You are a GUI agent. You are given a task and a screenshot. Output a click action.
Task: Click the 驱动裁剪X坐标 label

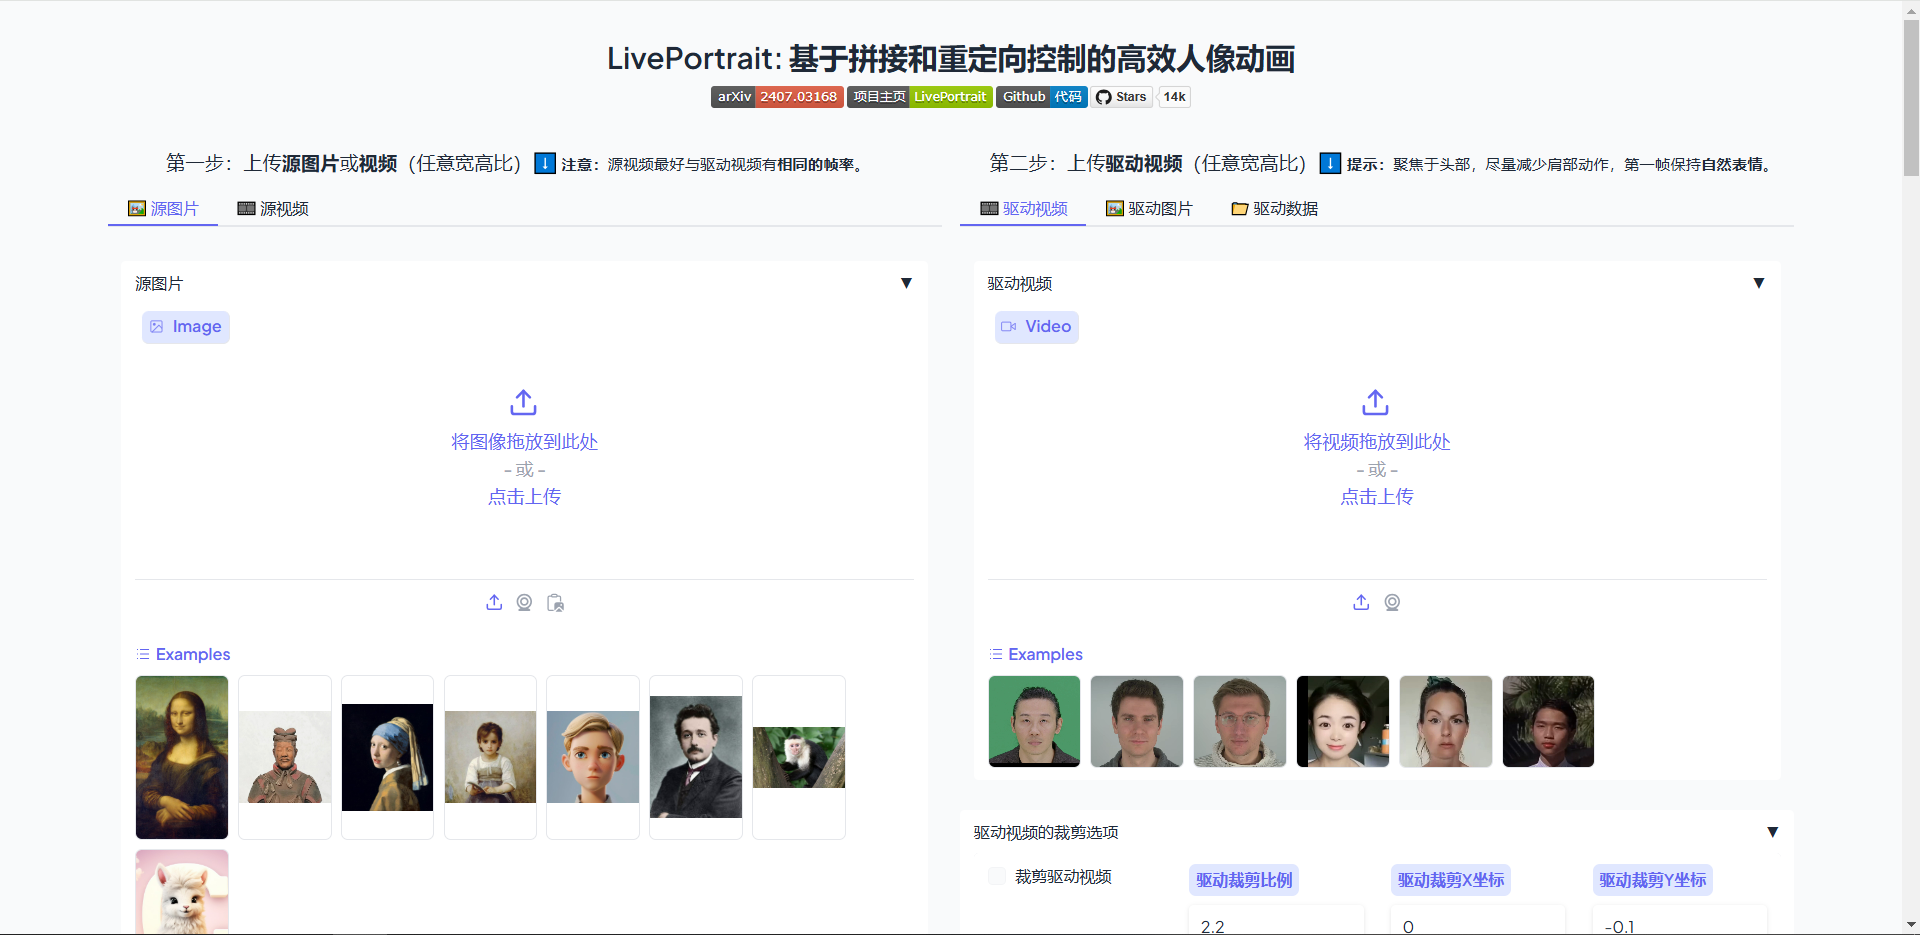[x=1450, y=880]
